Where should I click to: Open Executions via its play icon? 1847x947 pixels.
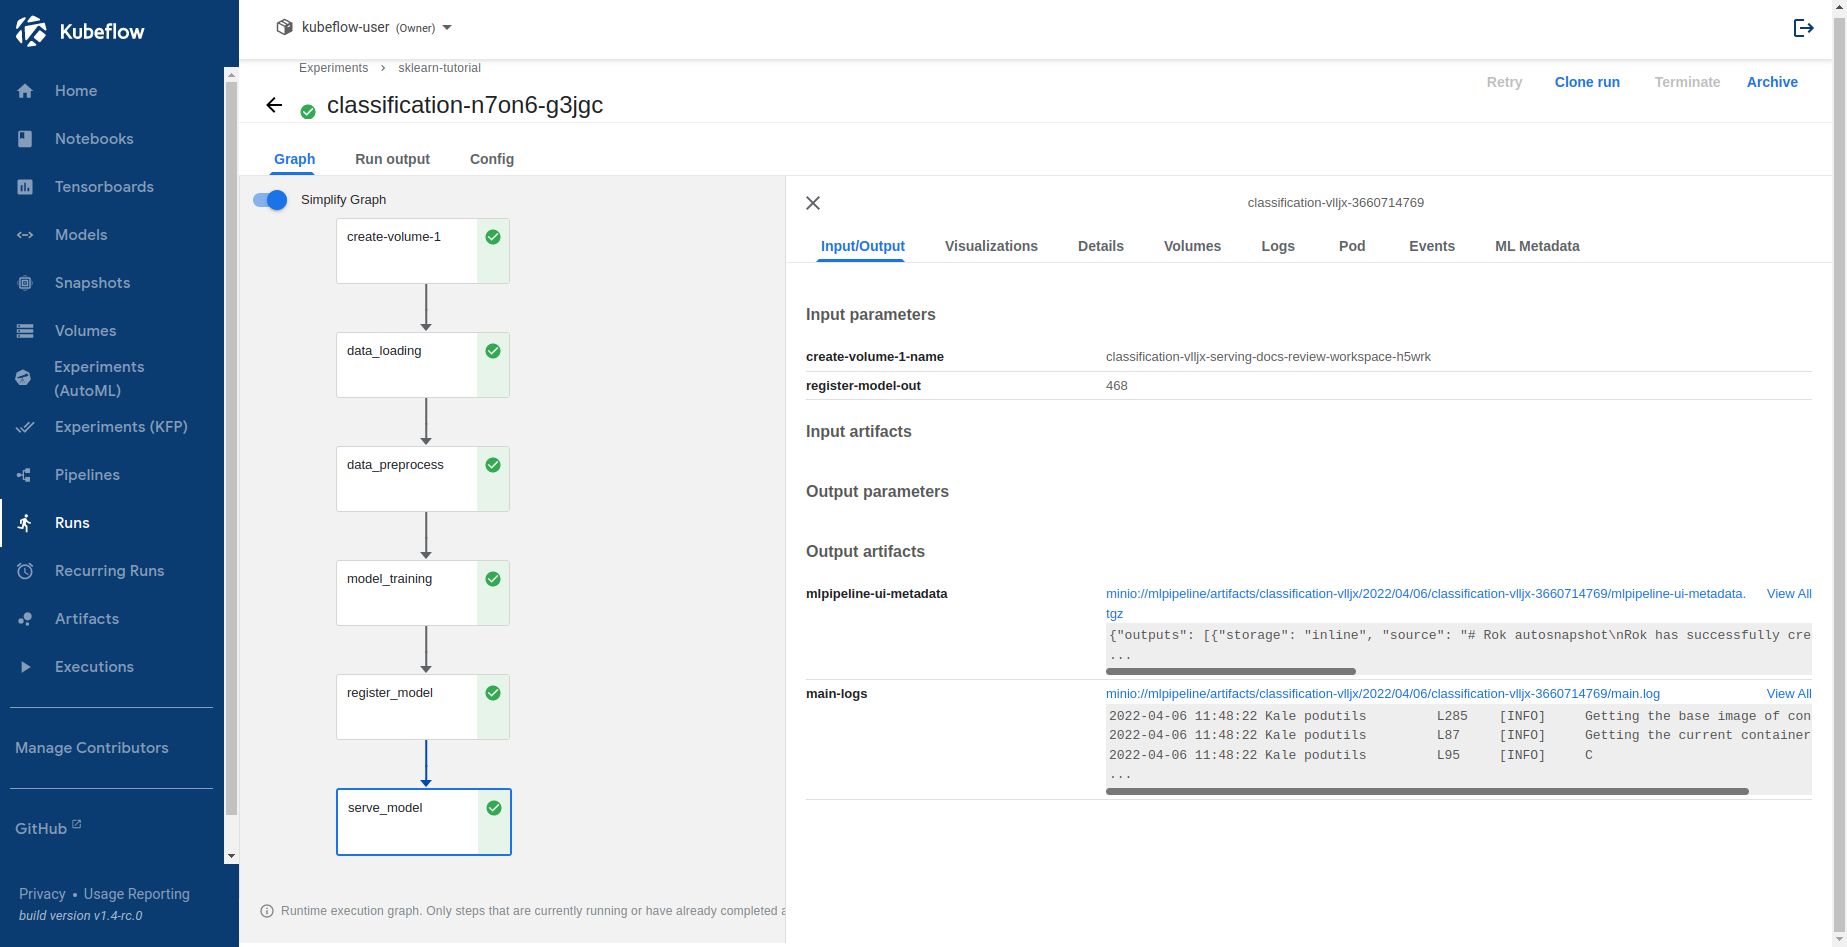pyautogui.click(x=25, y=667)
